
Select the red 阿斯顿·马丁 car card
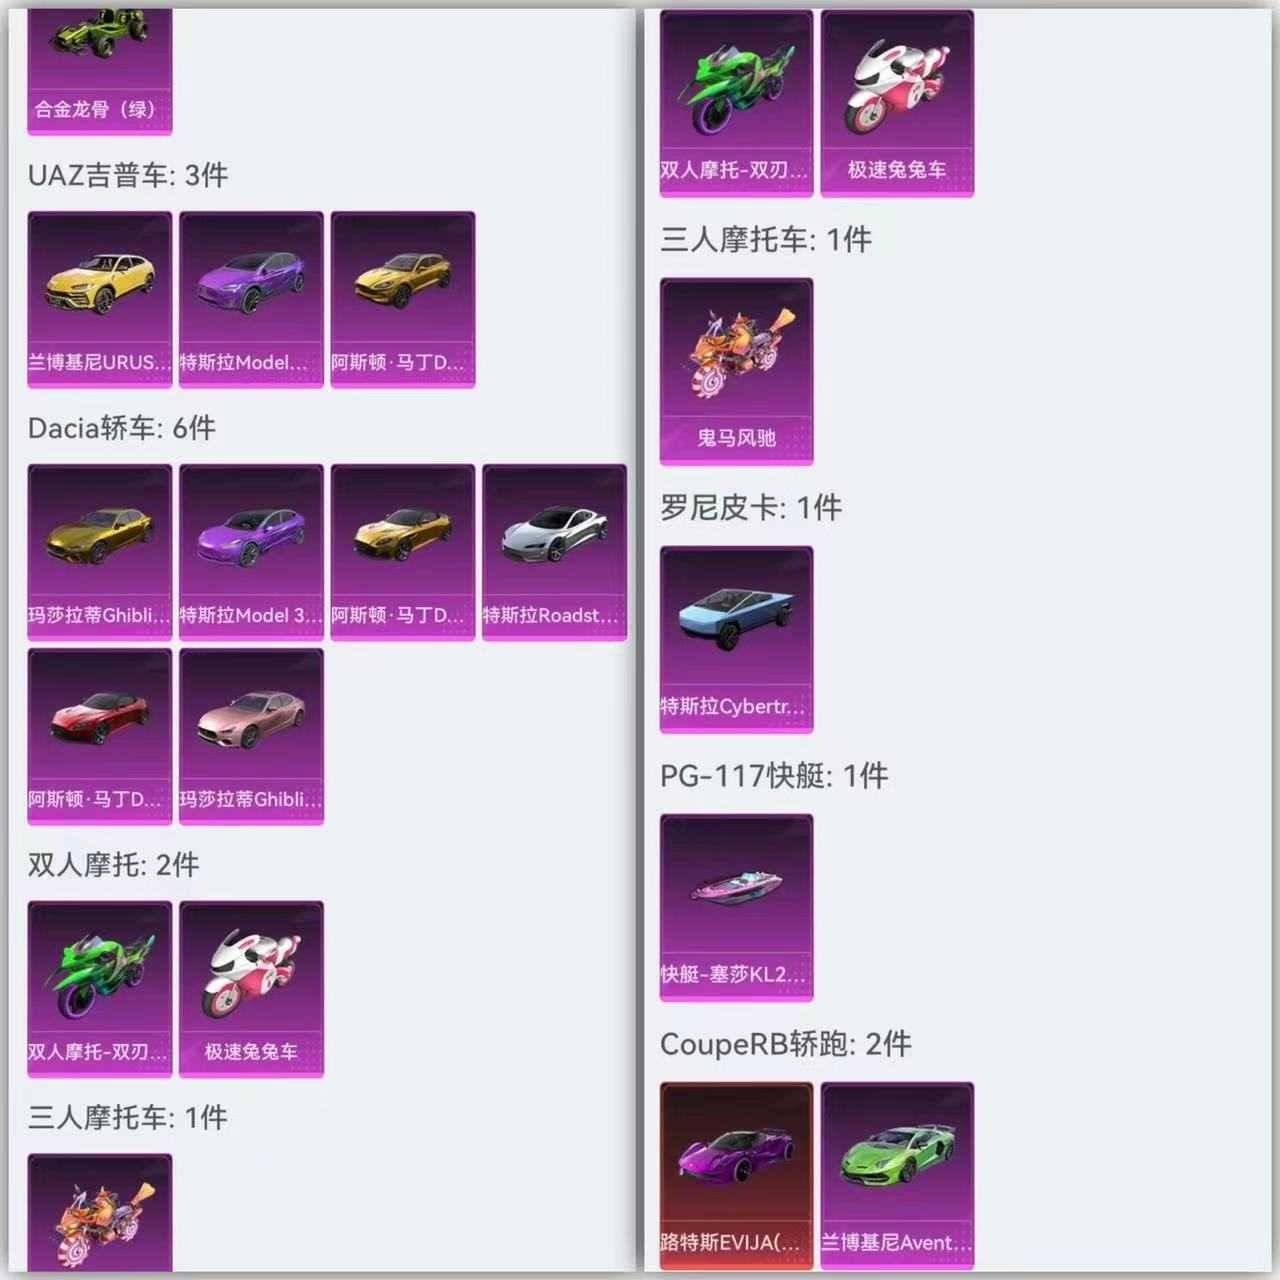point(100,736)
